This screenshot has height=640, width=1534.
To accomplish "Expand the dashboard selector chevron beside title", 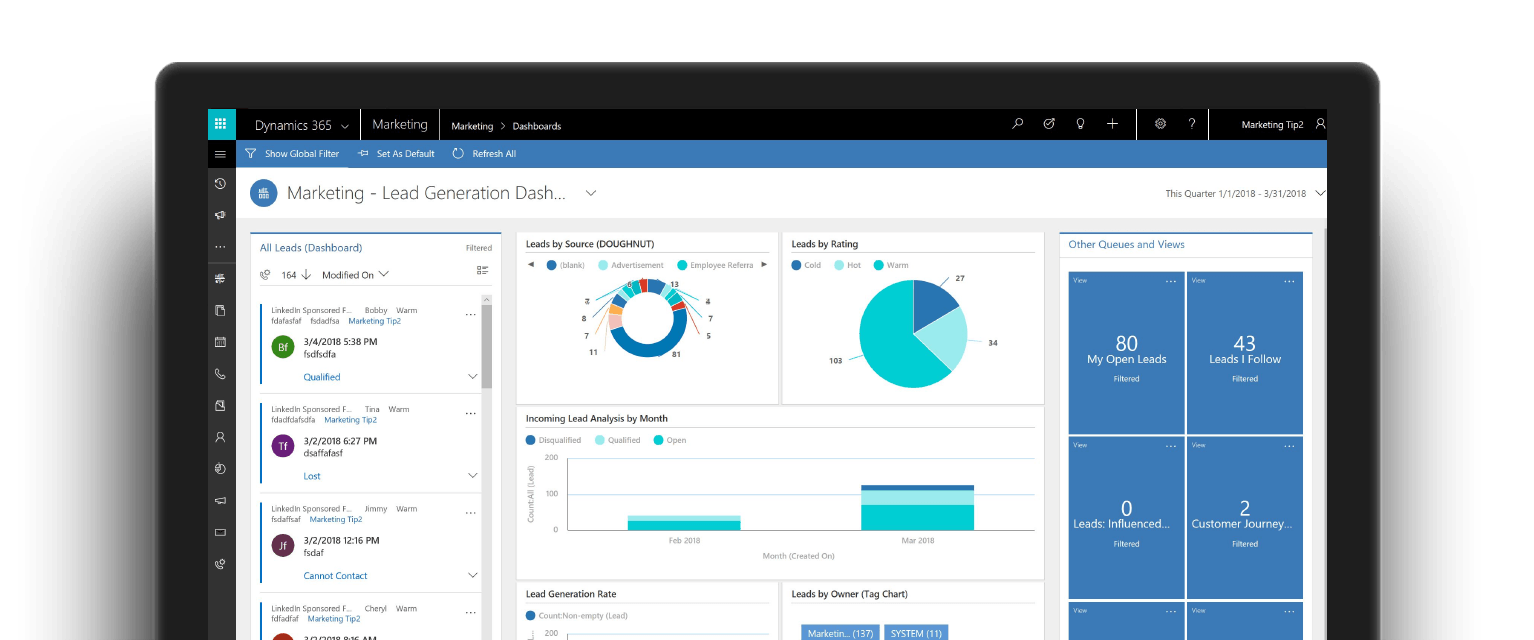I will pyautogui.click(x=591, y=193).
